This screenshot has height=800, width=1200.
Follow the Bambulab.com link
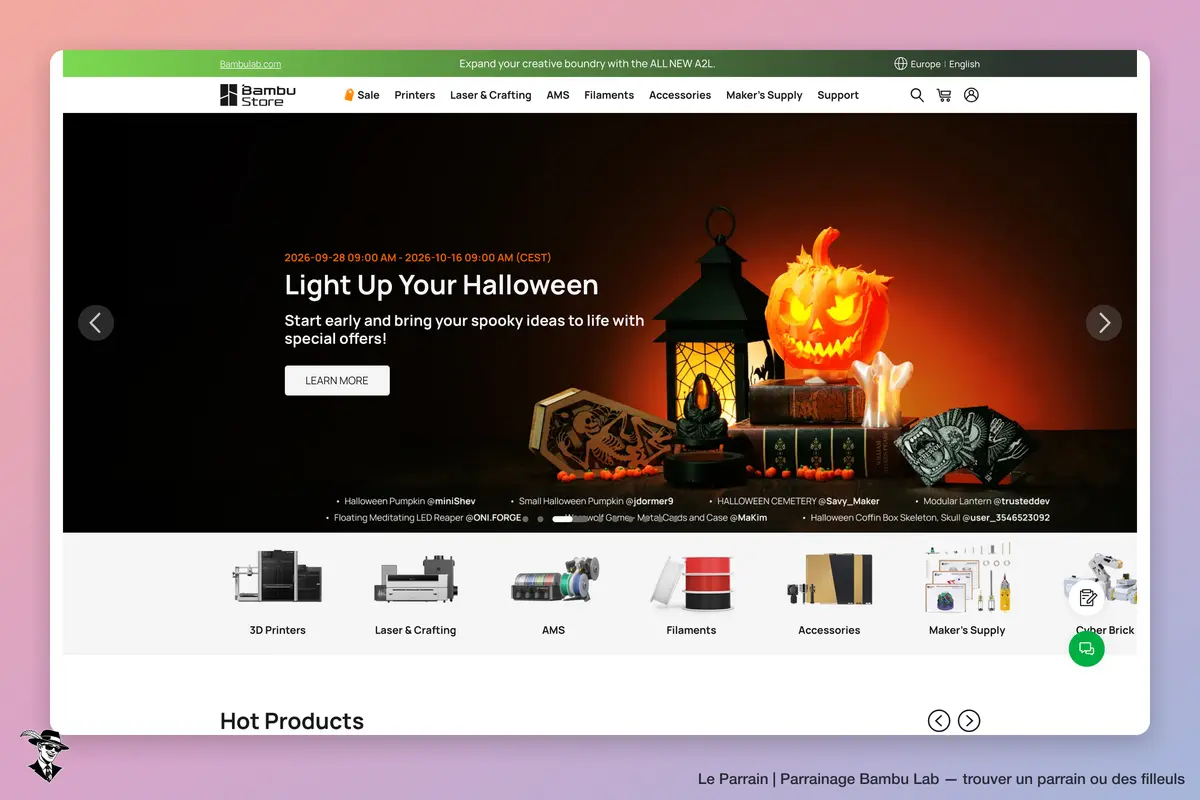(250, 64)
